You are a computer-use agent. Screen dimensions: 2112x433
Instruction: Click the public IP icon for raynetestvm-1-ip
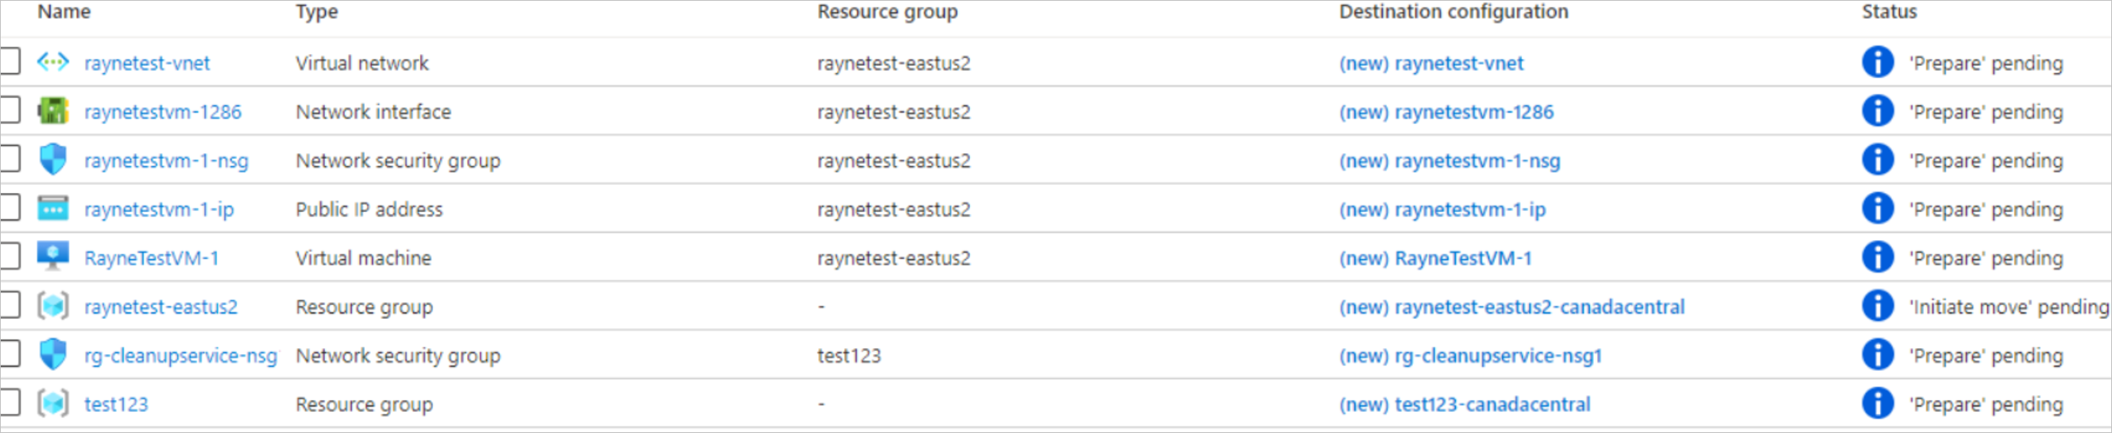[x=53, y=209]
